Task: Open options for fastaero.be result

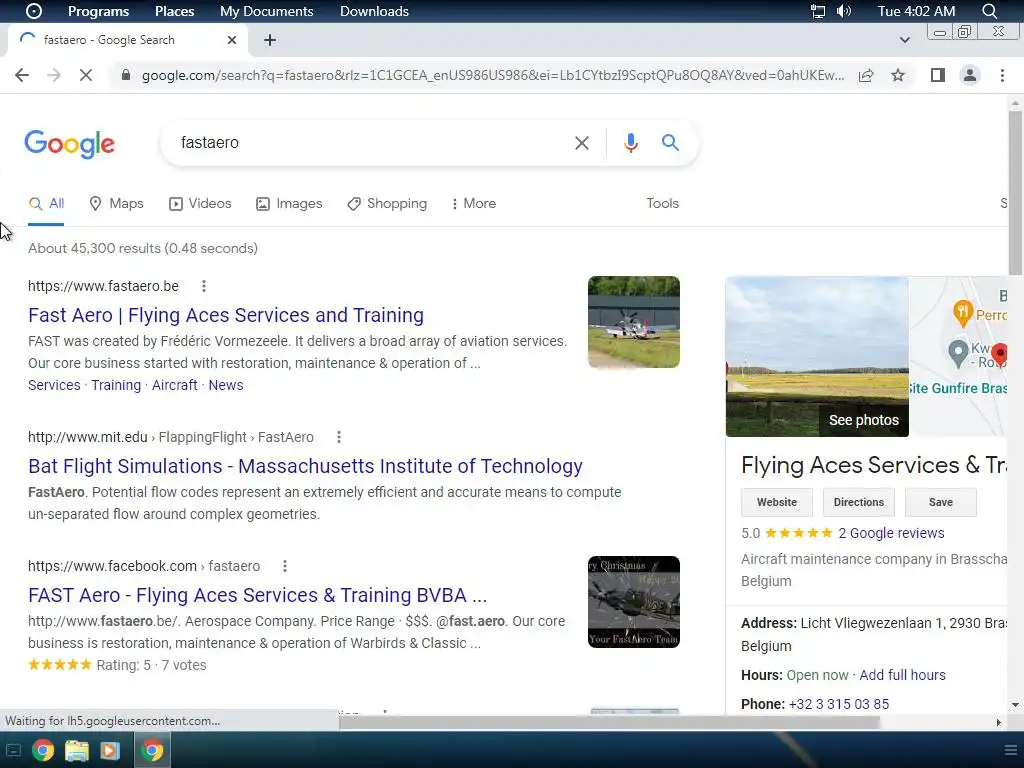Action: click(x=204, y=286)
